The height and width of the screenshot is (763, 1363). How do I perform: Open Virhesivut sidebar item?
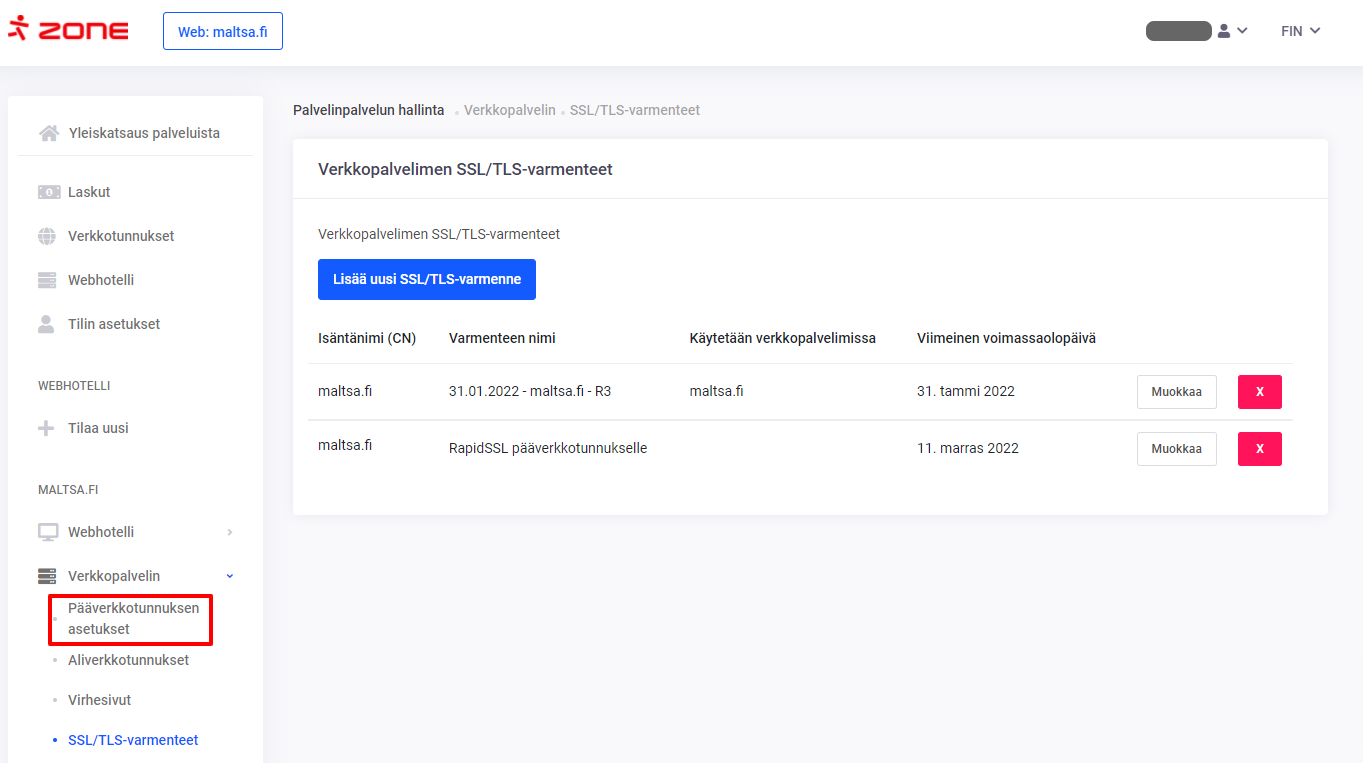(99, 700)
